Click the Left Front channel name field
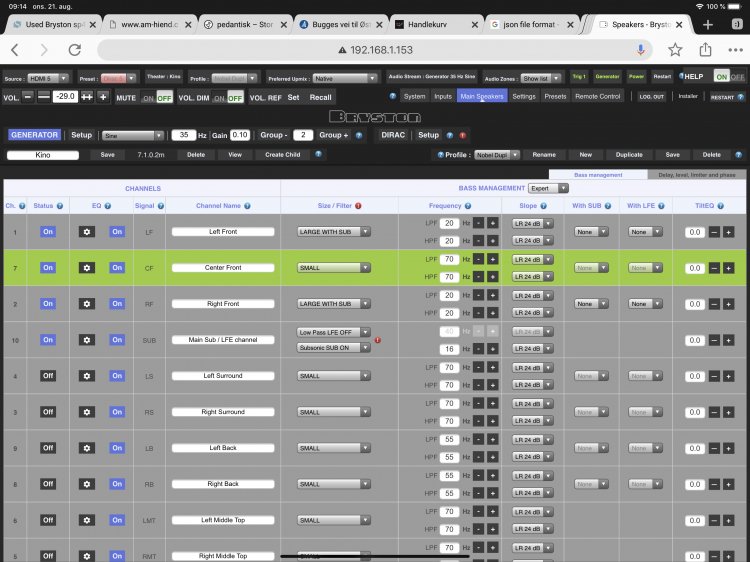This screenshot has height=562, width=750. 223,232
